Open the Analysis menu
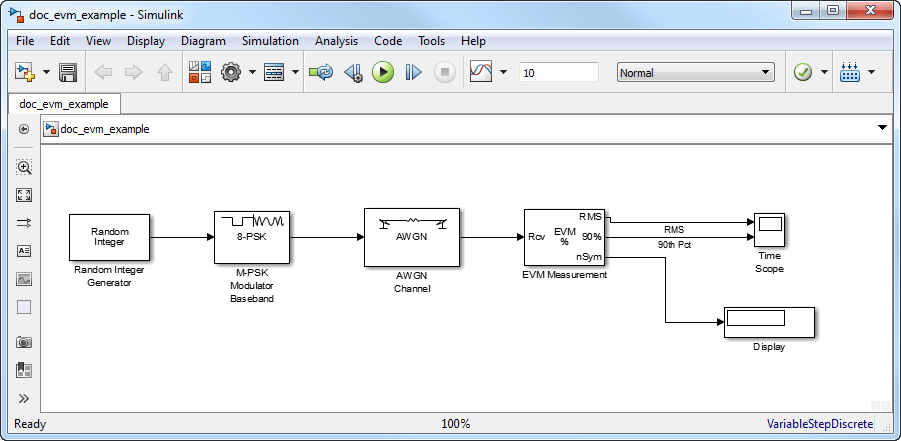Viewport: 901px width, 441px height. tap(336, 41)
